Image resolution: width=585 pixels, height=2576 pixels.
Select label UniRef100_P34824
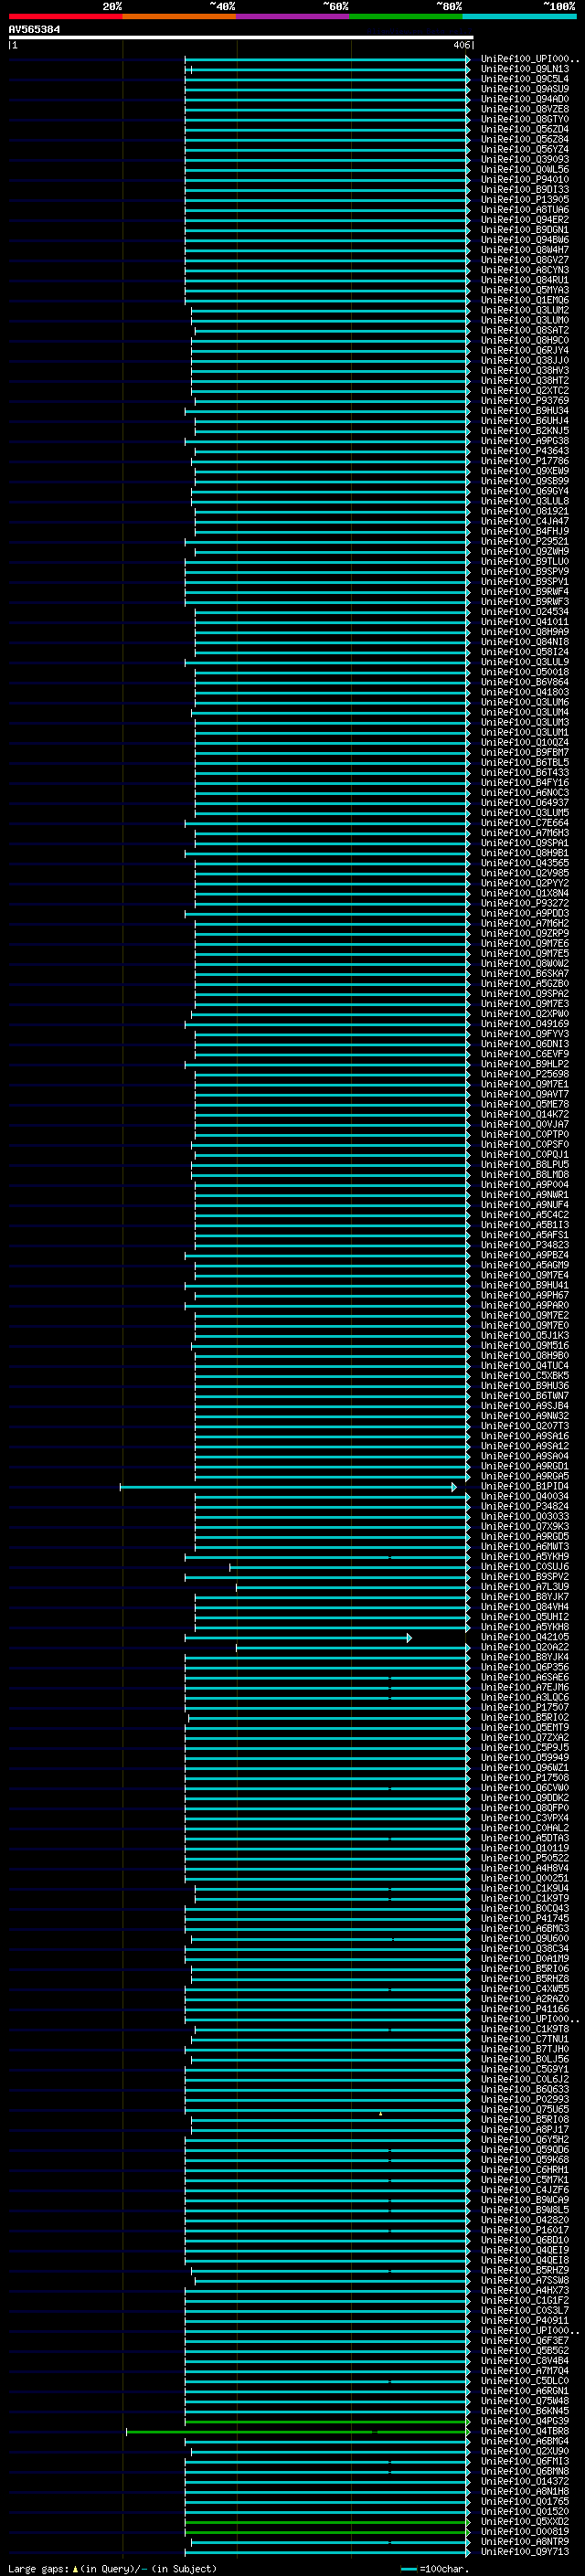[524, 1506]
